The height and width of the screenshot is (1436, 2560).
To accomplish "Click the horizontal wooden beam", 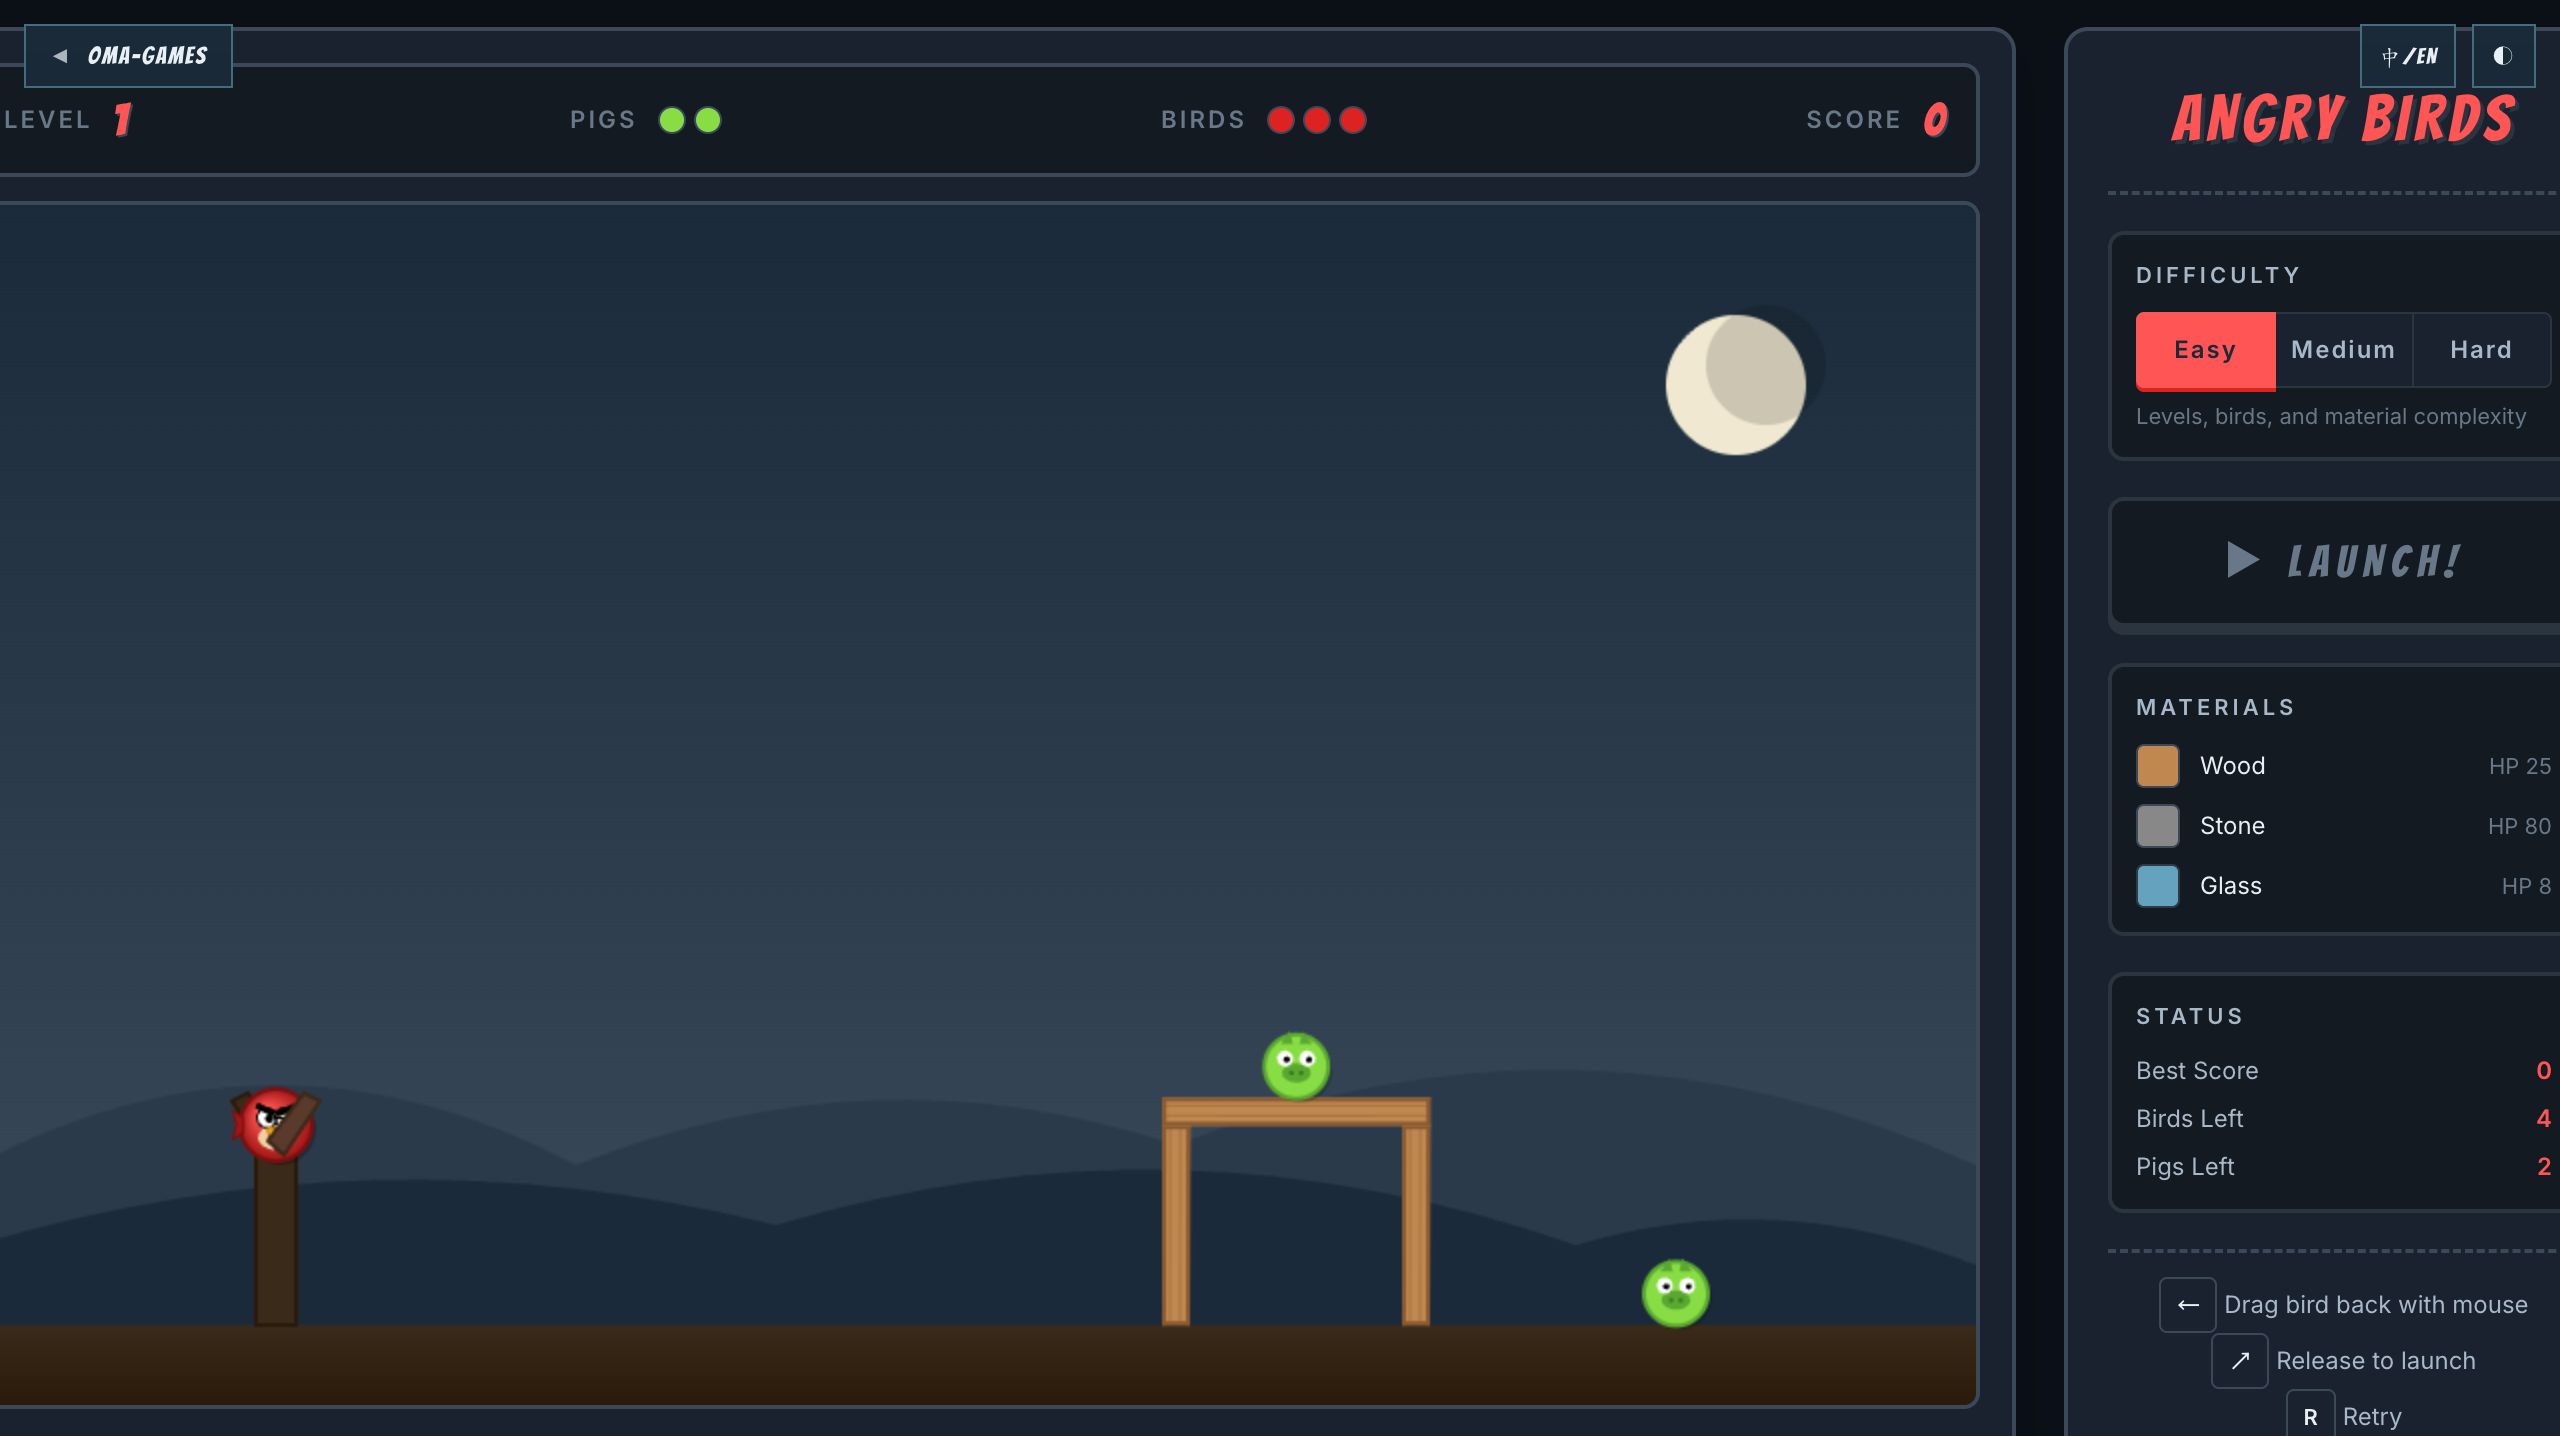I will (x=1296, y=1112).
